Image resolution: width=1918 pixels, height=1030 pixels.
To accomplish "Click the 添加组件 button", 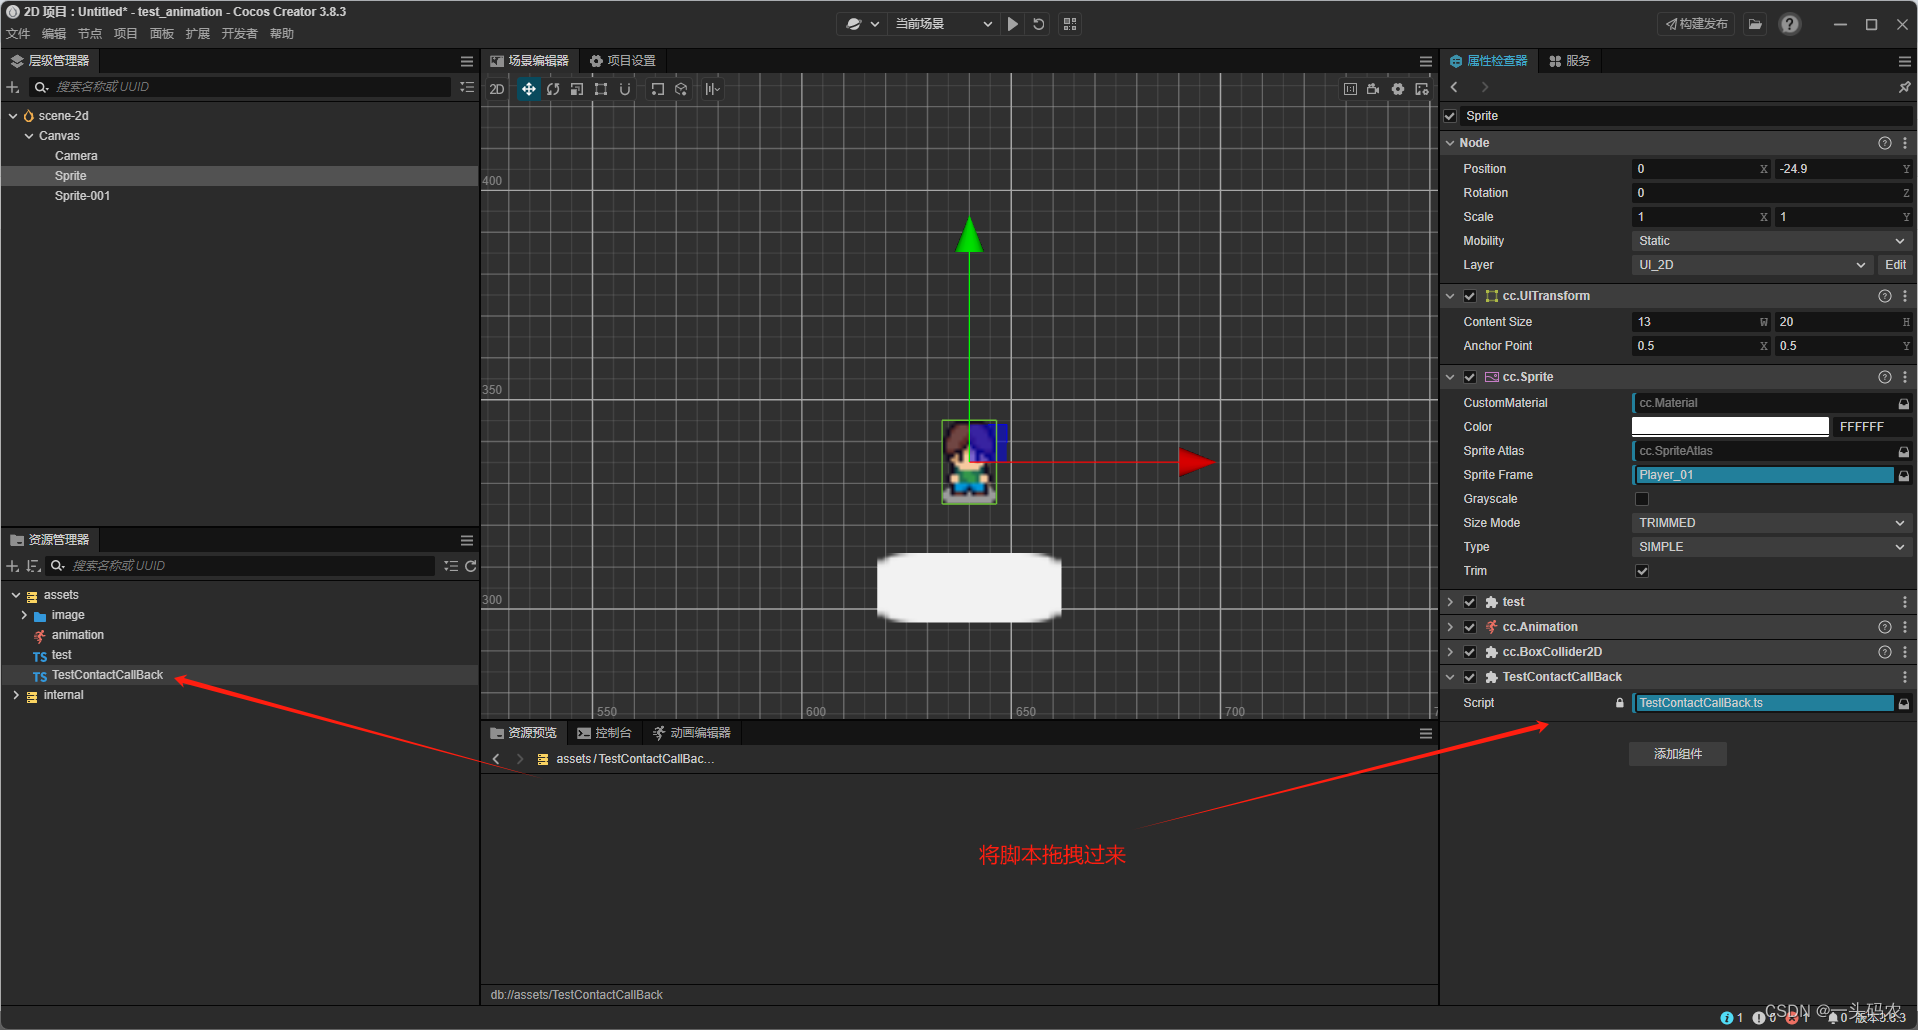I will tap(1678, 754).
